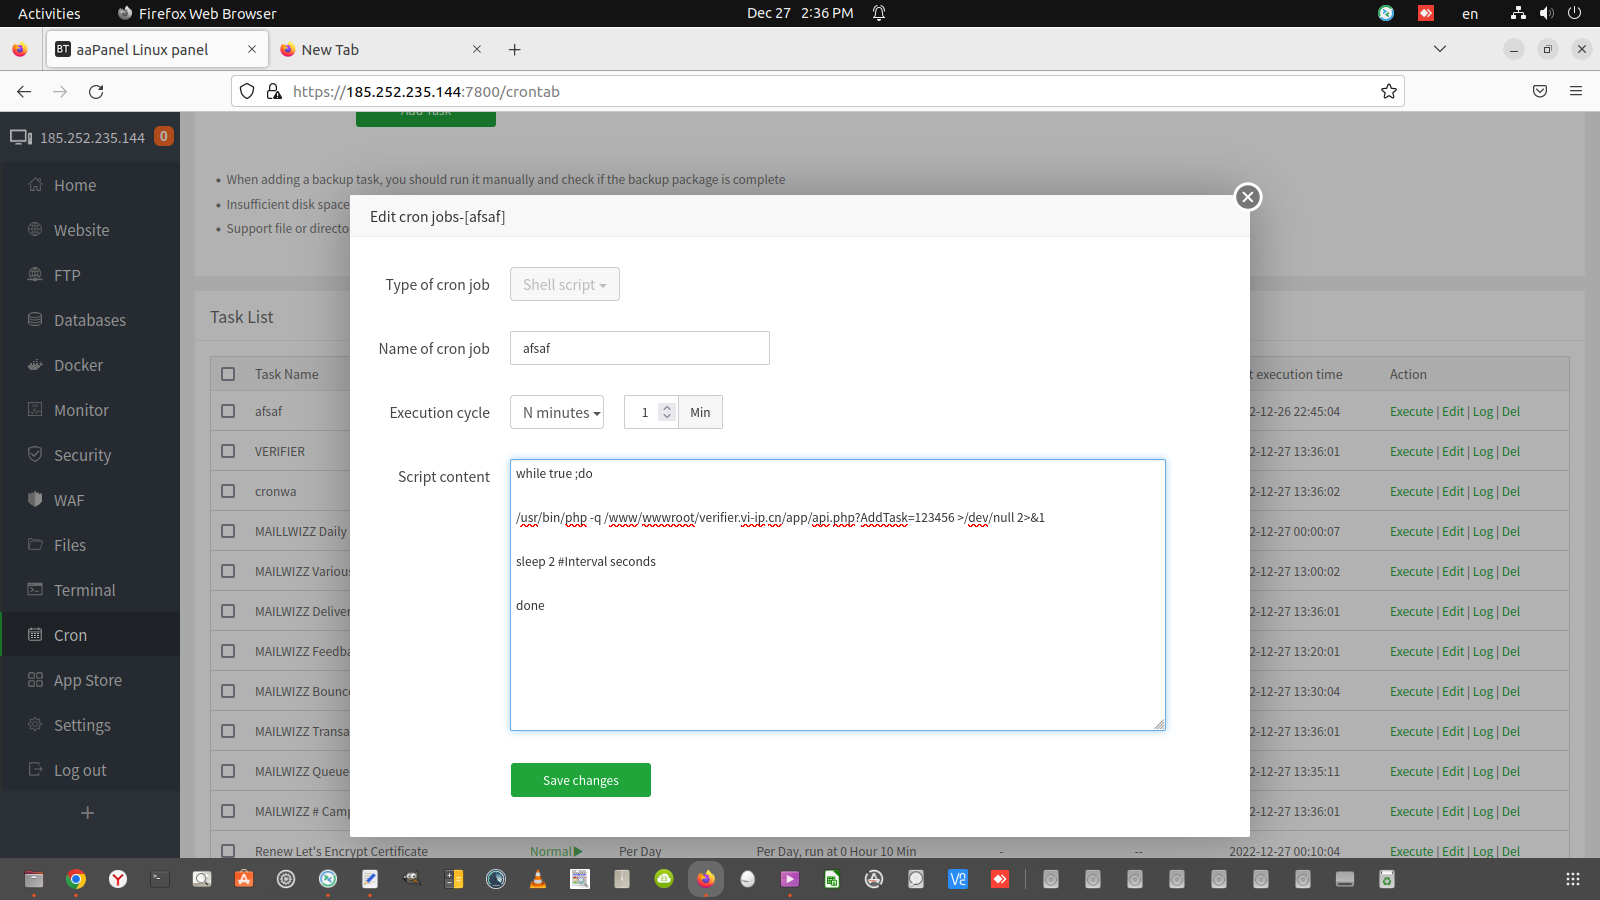Click the notification bell in top bar
The height and width of the screenshot is (900, 1600).
(x=879, y=13)
